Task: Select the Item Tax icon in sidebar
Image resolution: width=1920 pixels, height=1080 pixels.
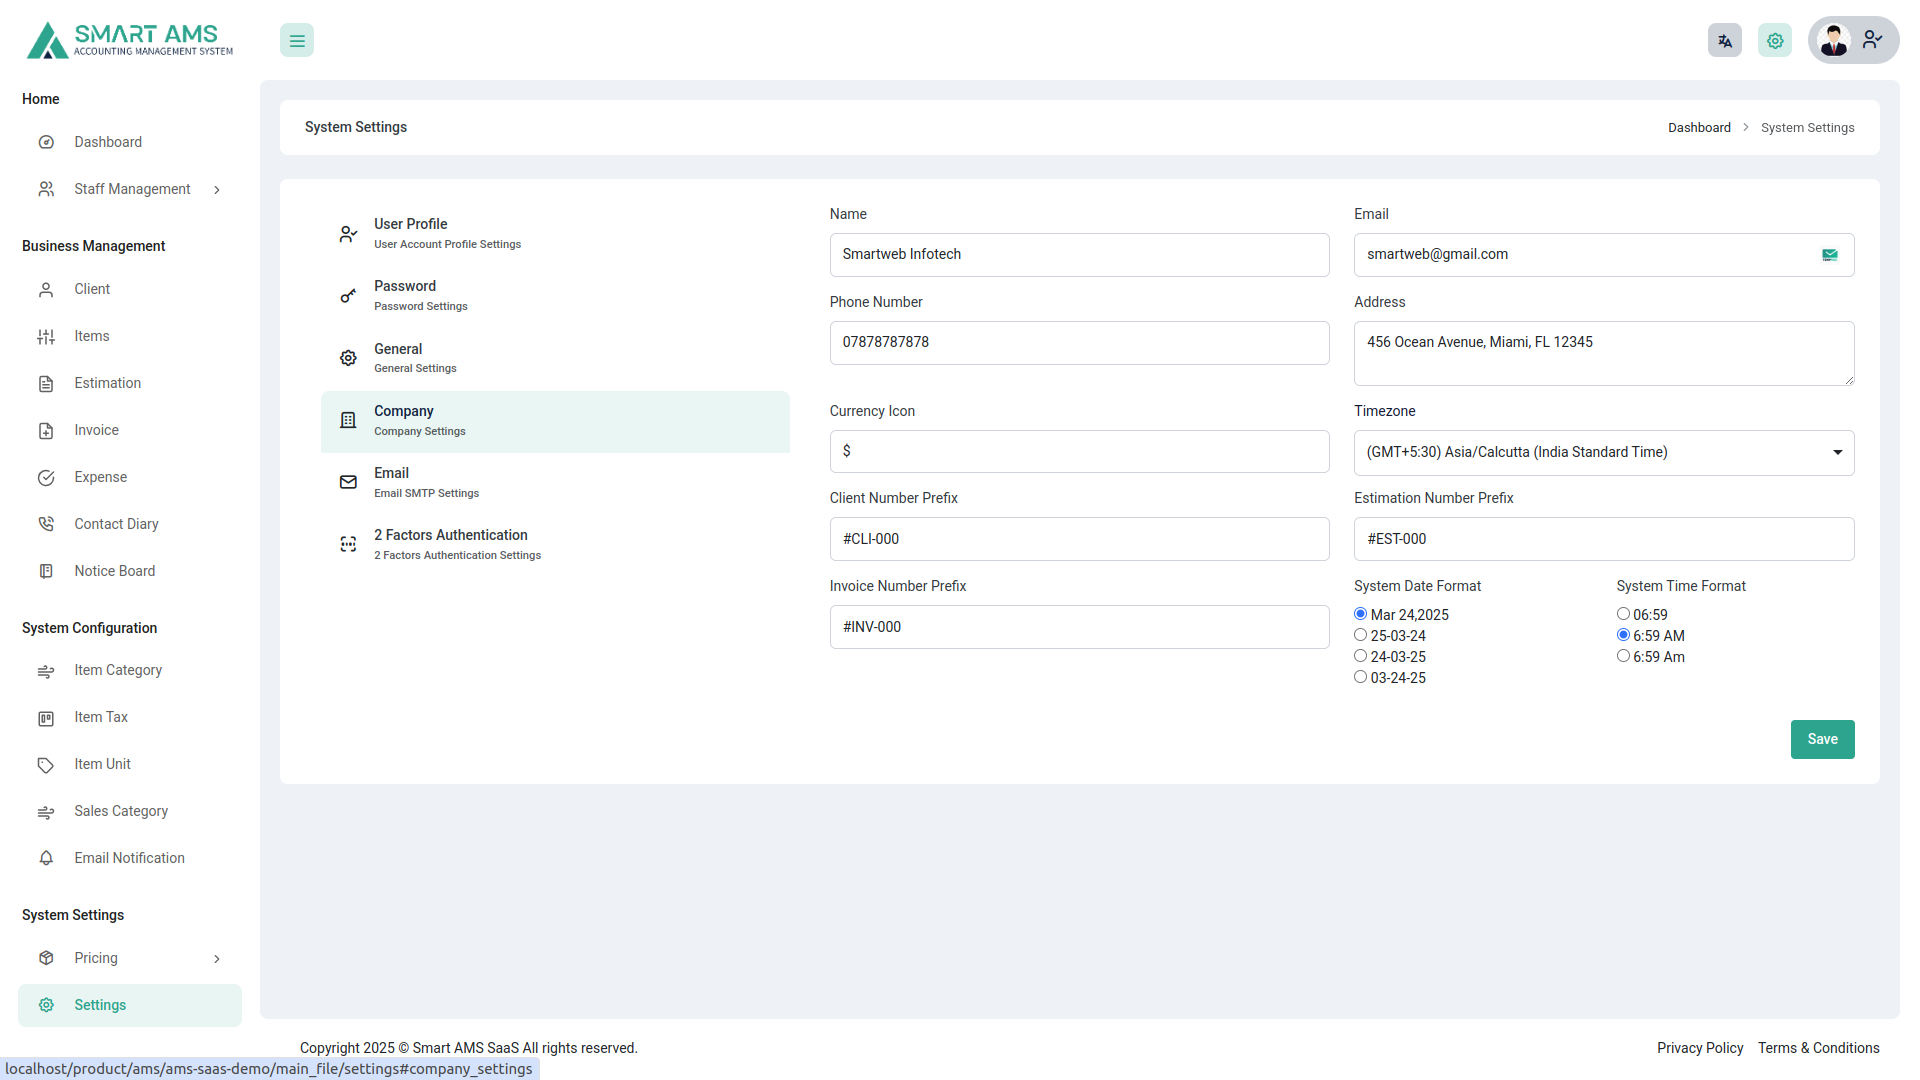Action: click(46, 717)
